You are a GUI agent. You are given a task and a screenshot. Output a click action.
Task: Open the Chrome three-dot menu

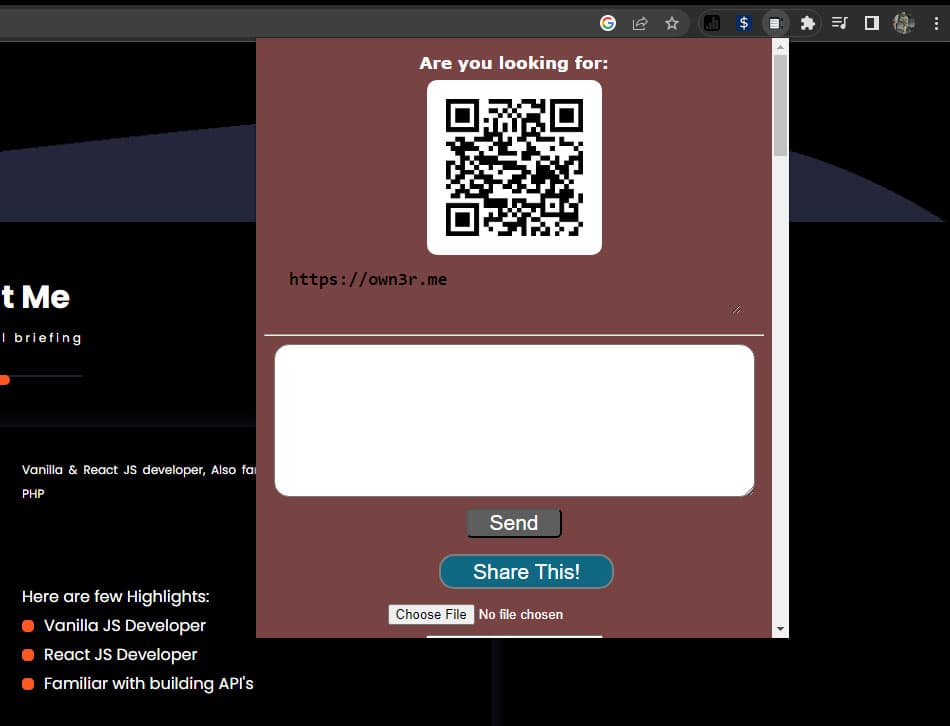[935, 22]
